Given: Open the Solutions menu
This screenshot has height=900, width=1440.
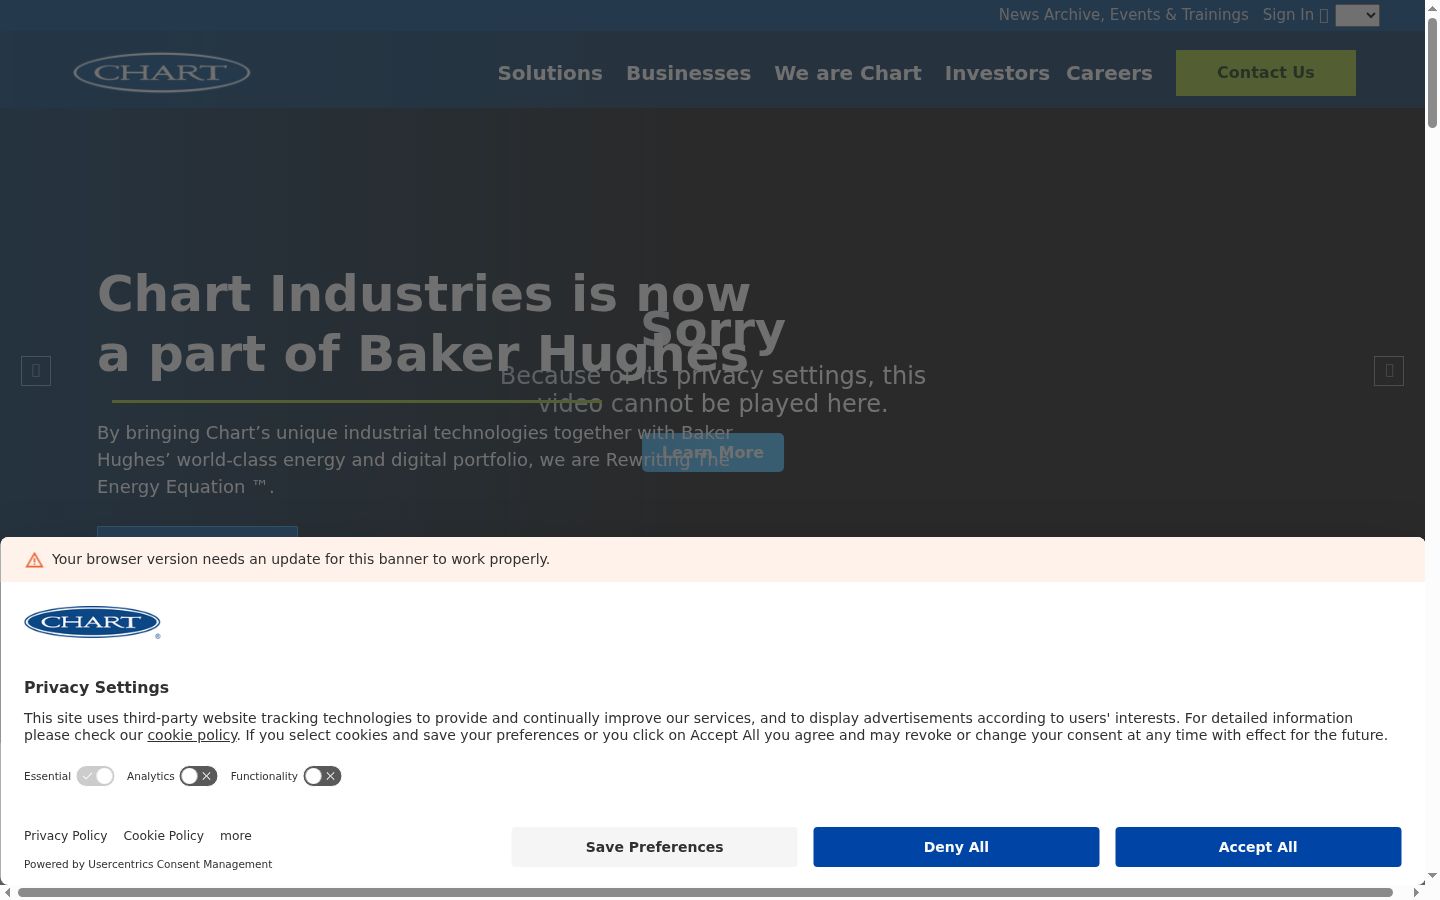Looking at the screenshot, I should point(550,73).
